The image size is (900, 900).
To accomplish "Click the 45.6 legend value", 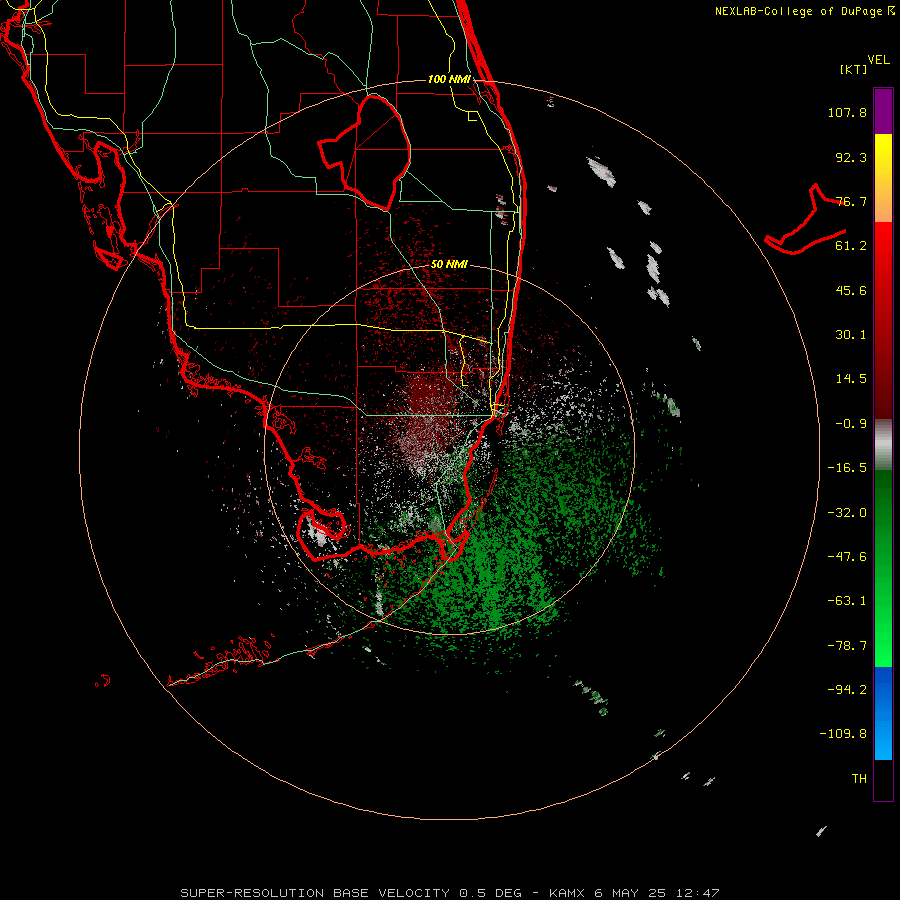I will click(851, 290).
